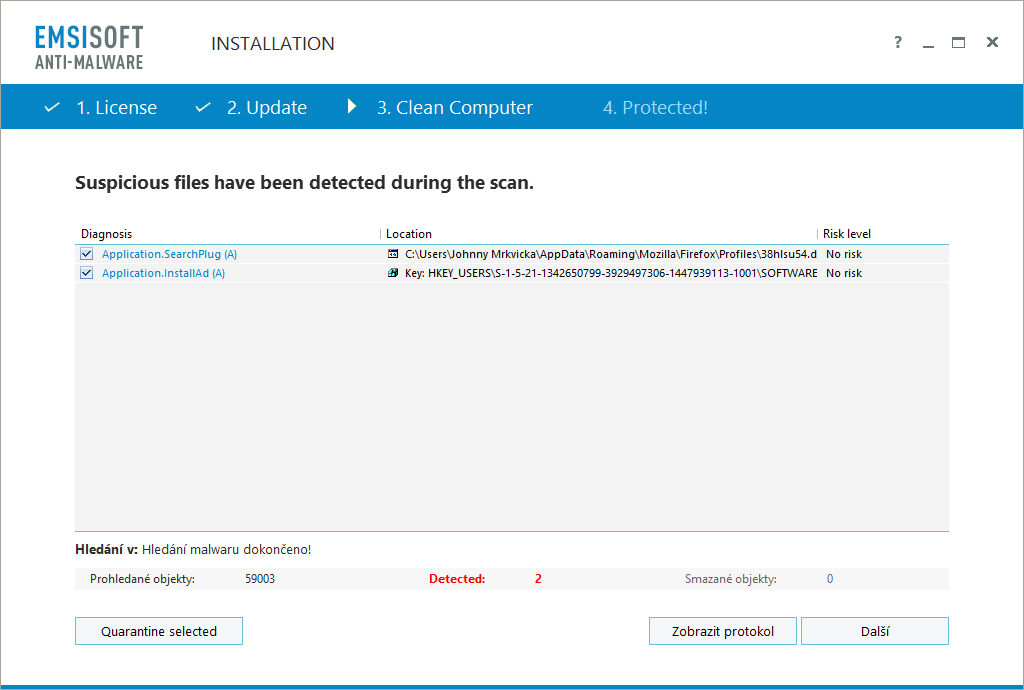
Task: Click the Smazané objekty label
Action: click(730, 578)
